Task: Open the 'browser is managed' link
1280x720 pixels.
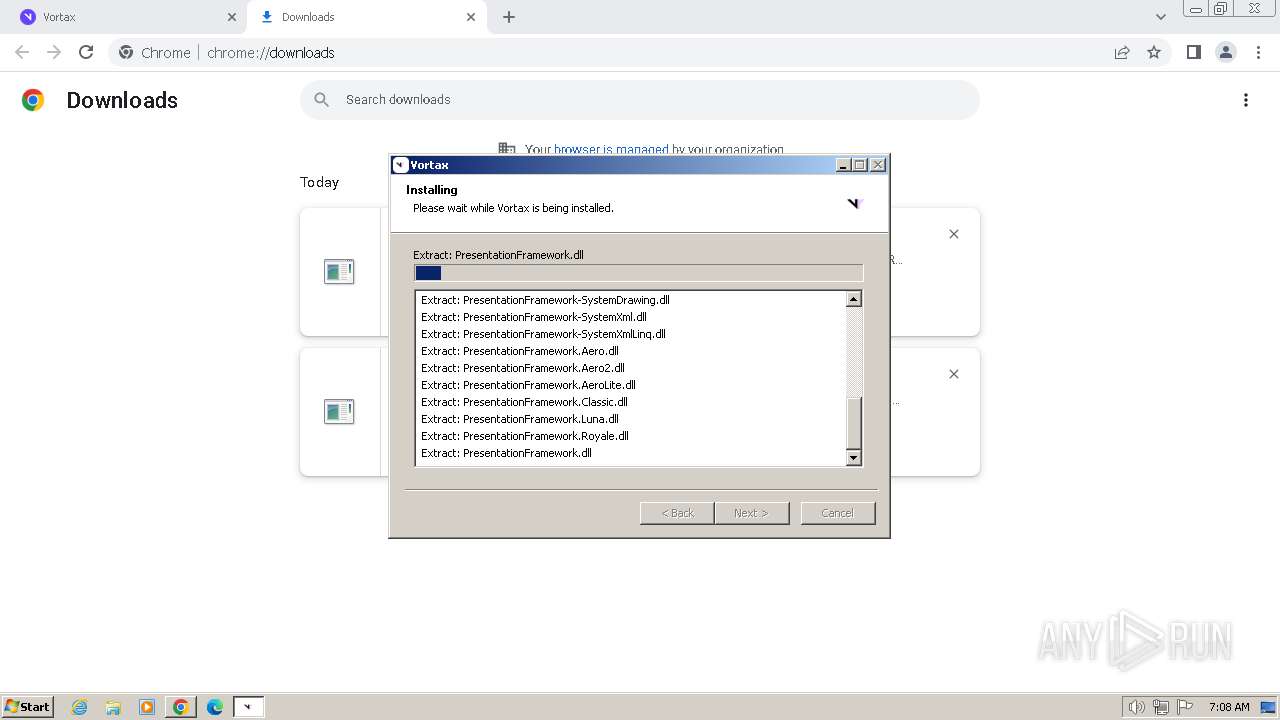Action: 610,150
